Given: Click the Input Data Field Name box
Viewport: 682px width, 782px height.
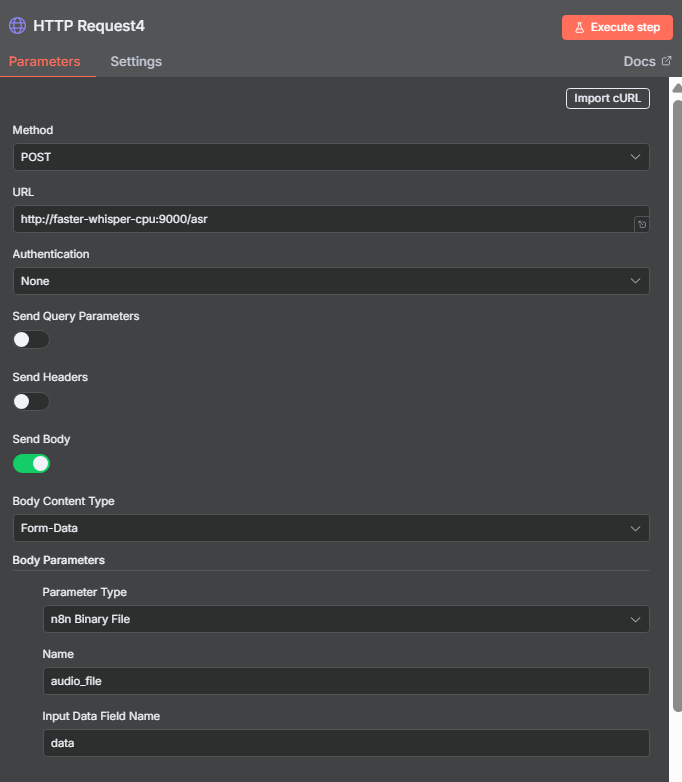Looking at the screenshot, I should 346,743.
